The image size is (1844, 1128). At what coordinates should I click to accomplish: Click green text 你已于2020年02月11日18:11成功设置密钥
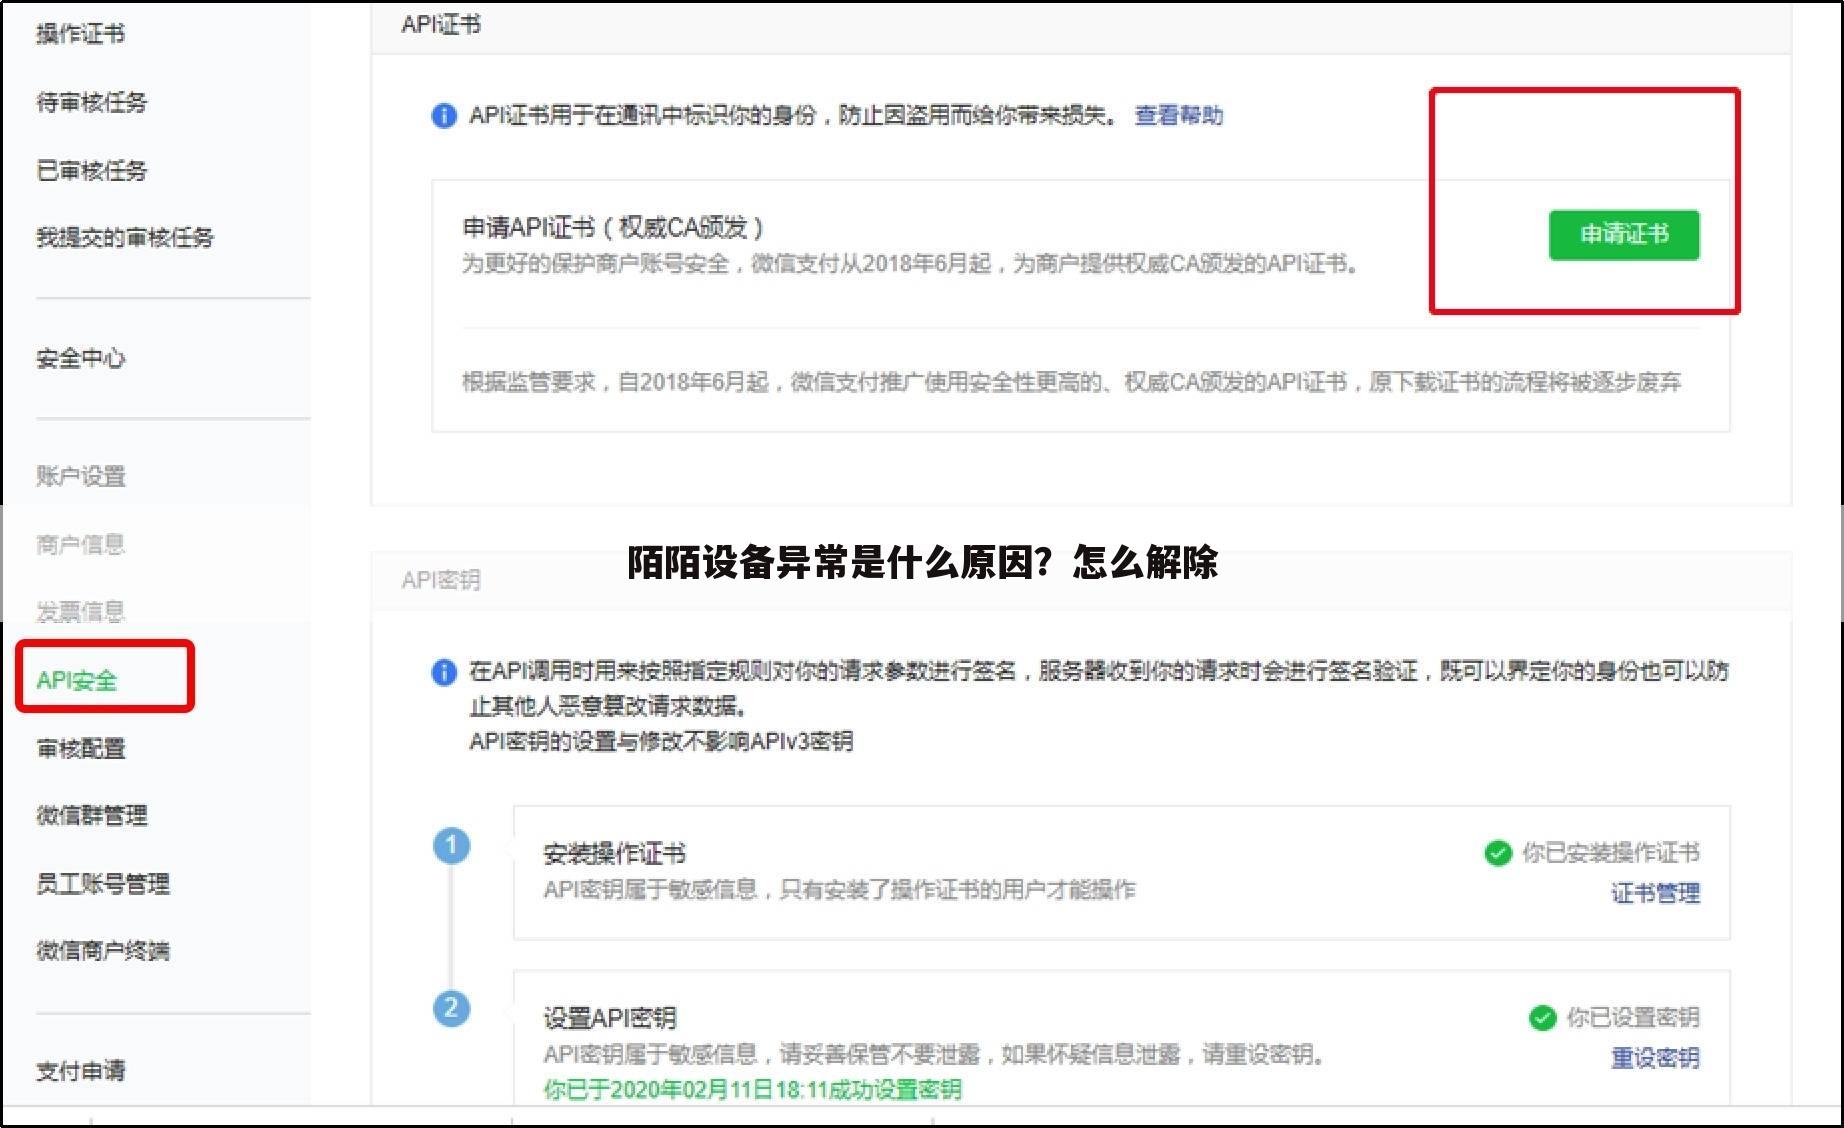pyautogui.click(x=752, y=1089)
